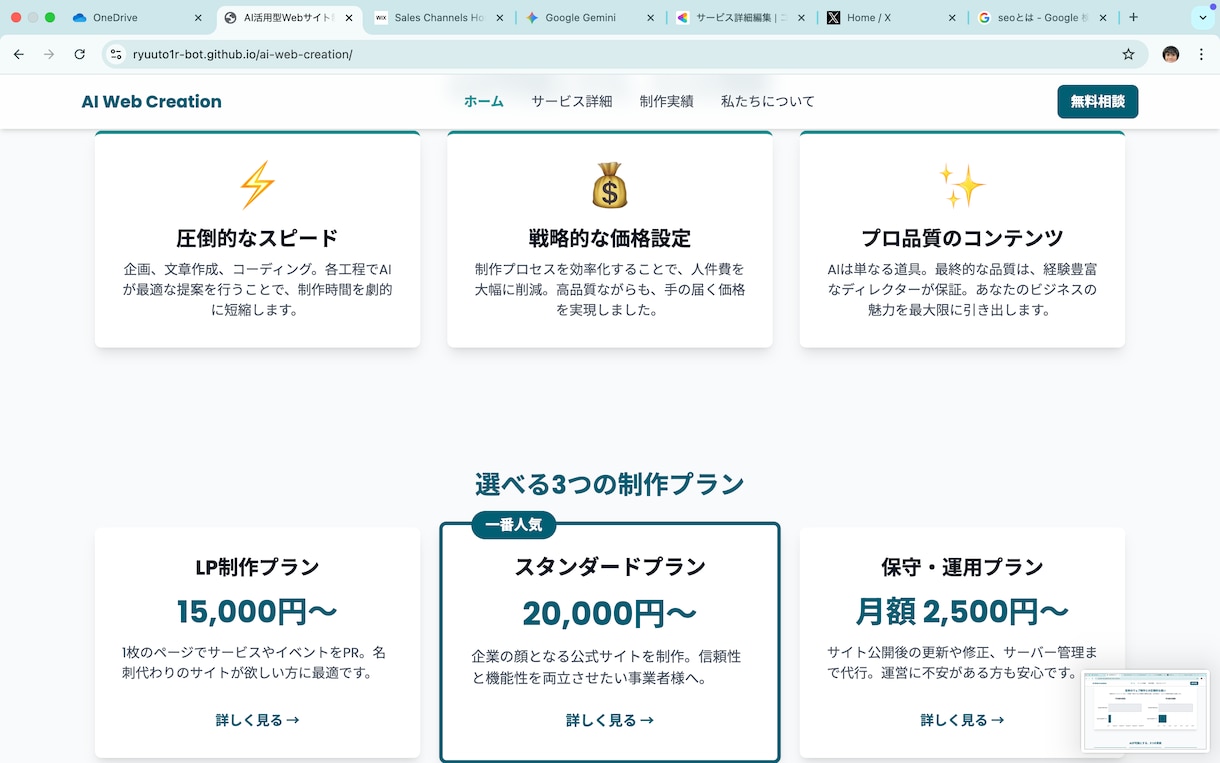Click the Google G favicon
1220x763 pixels.
click(985, 18)
